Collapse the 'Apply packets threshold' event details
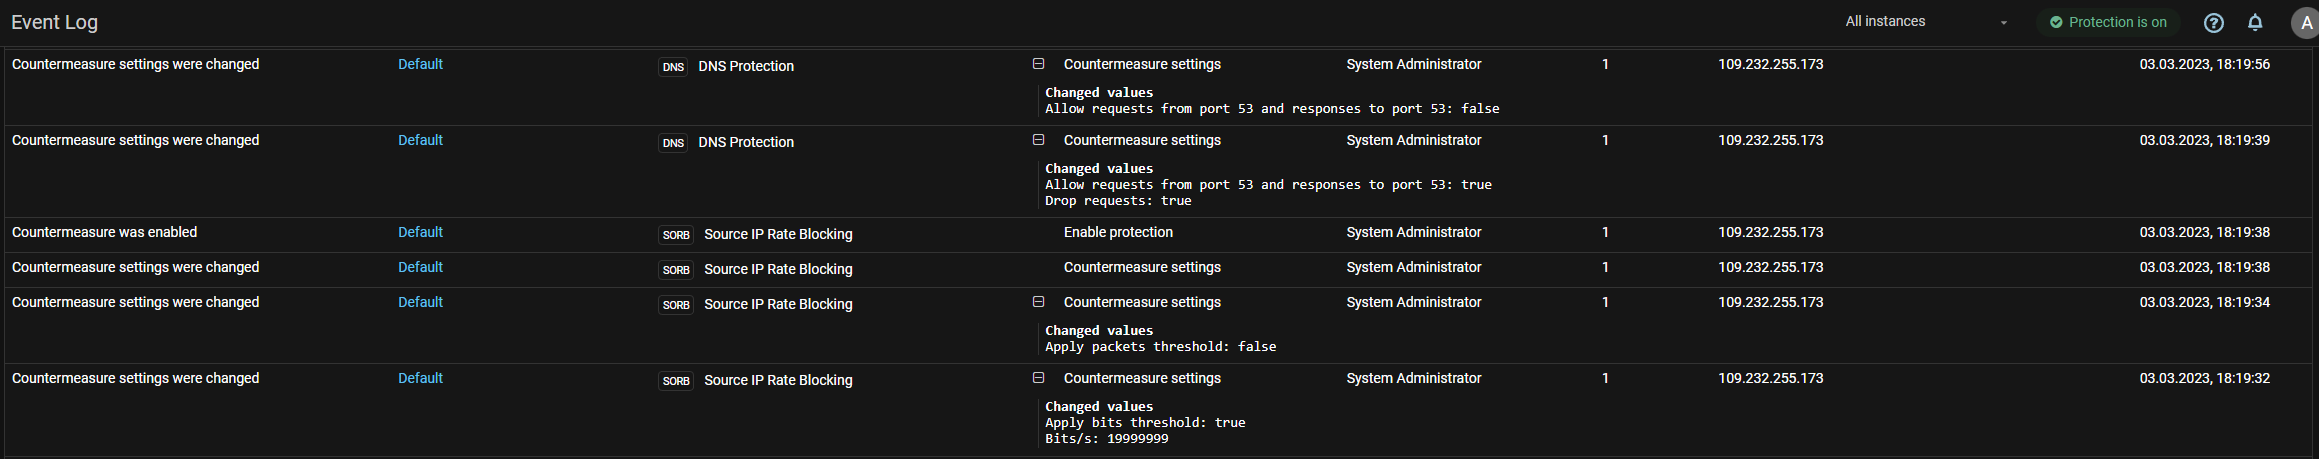Screen dimensions: 2319x459 pyautogui.click(x=1038, y=302)
